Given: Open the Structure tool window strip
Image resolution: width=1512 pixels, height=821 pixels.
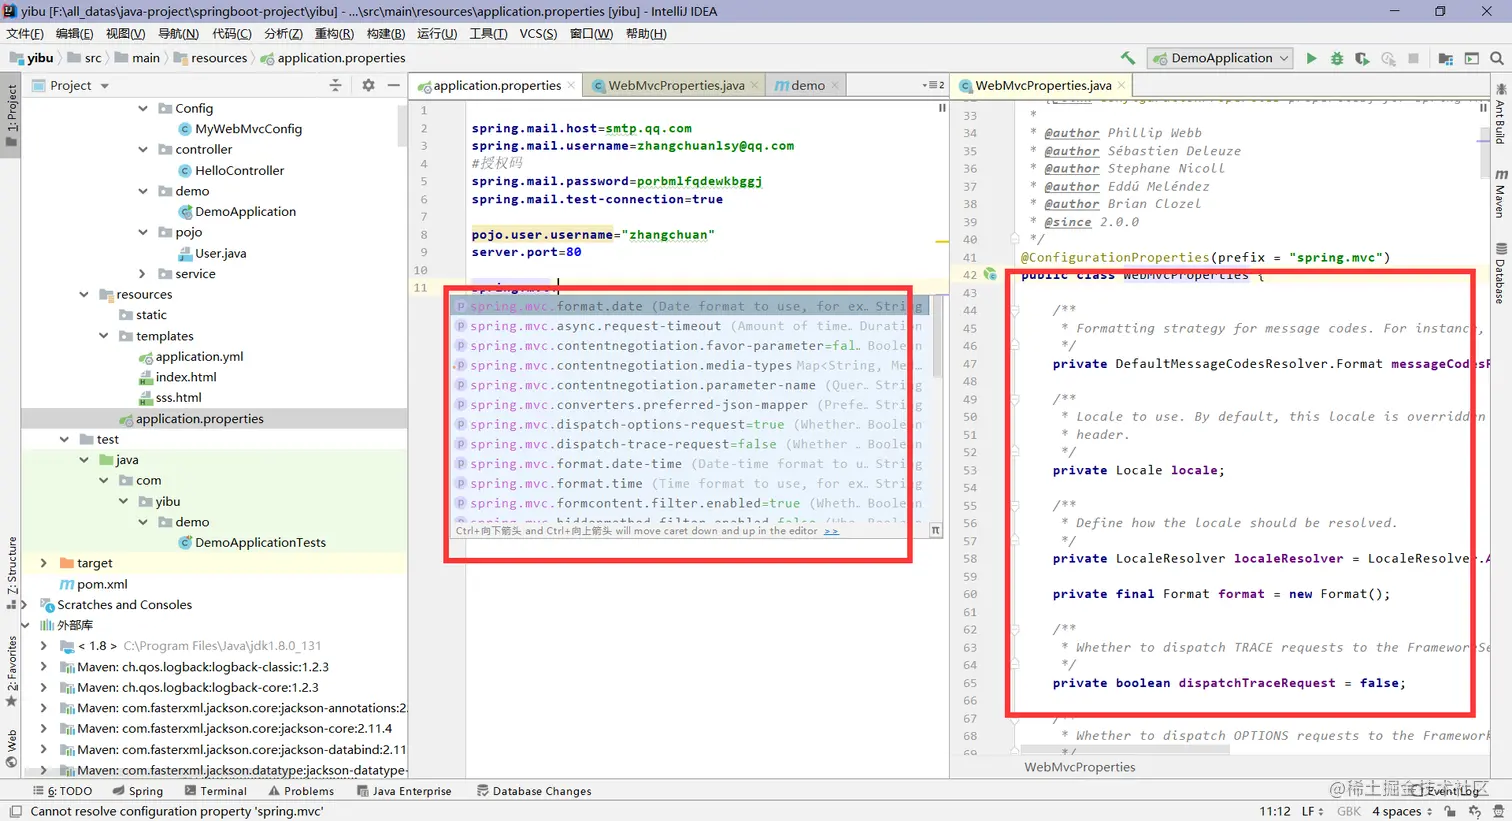Looking at the screenshot, I should coord(12,572).
